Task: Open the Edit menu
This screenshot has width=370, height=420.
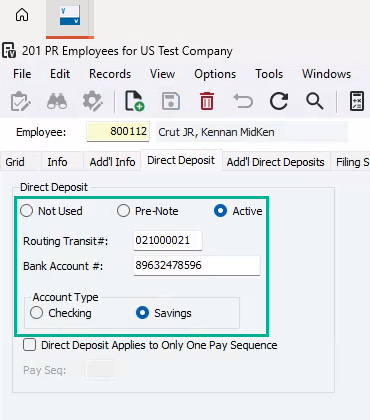Action: tap(60, 74)
